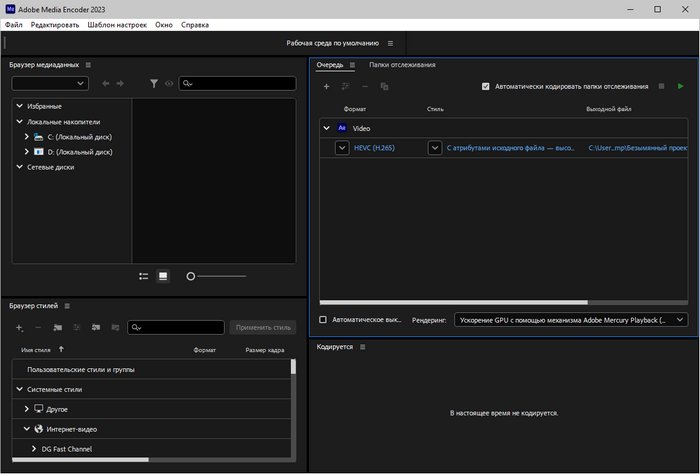Open the Шаблон настроек menu
This screenshot has width=700, height=474.
tap(117, 25)
